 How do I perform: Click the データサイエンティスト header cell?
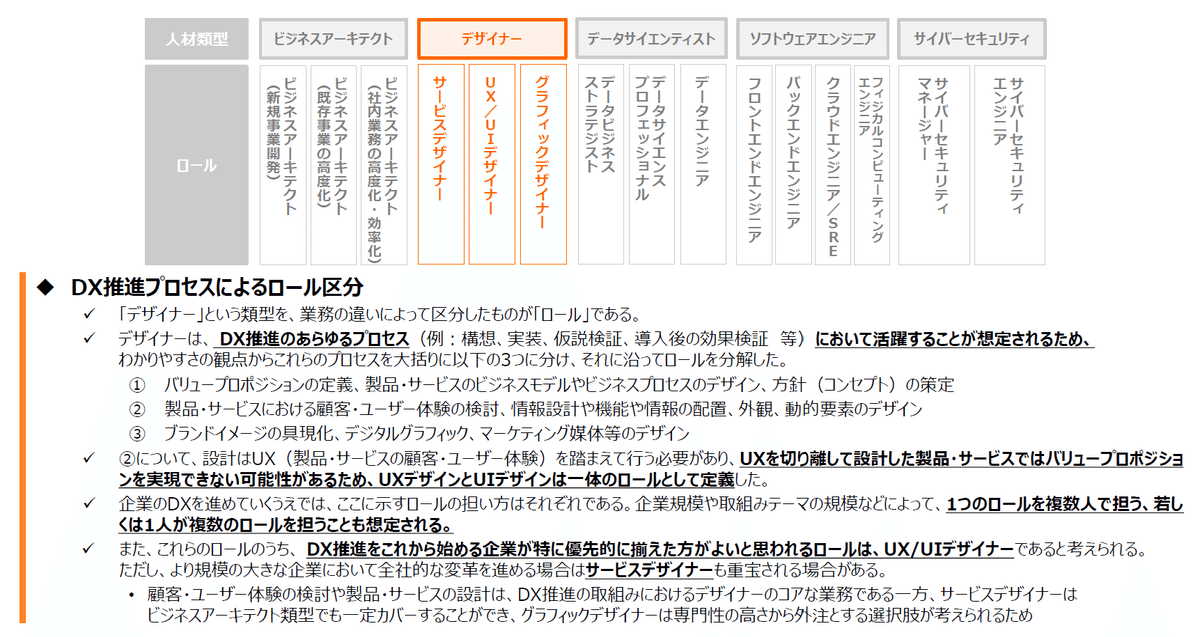(650, 38)
